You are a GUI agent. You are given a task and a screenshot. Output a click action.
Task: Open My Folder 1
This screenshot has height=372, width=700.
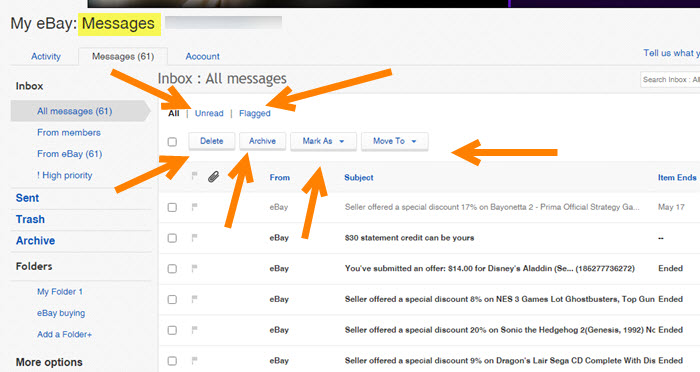coord(60,292)
